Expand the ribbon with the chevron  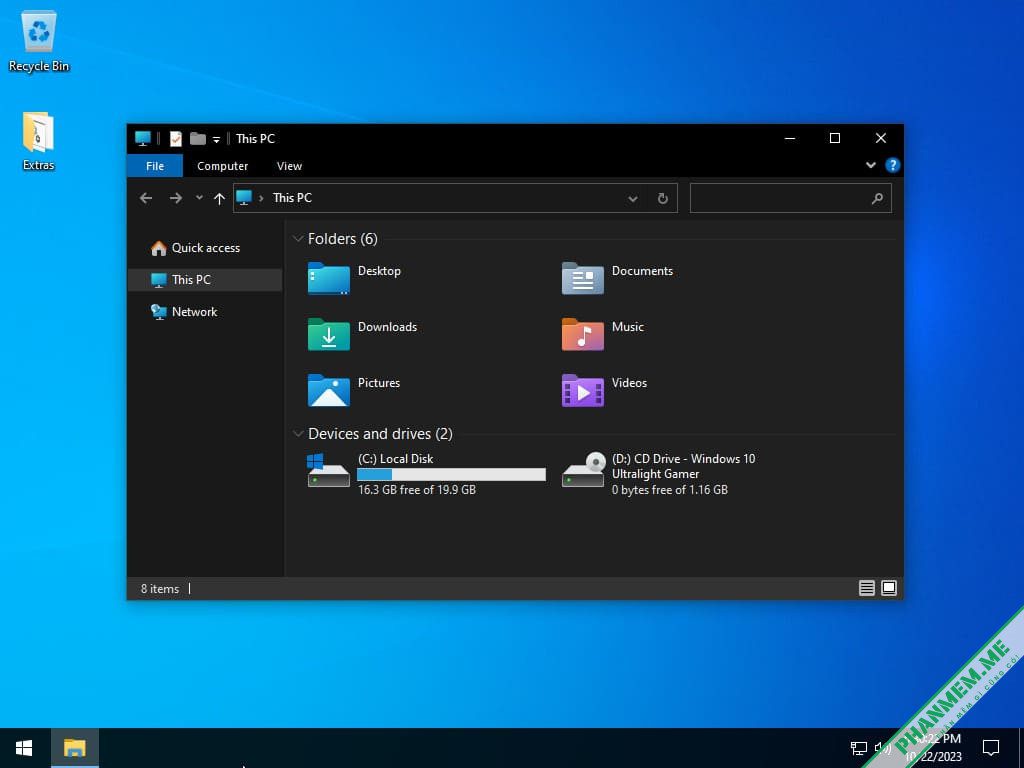[870, 165]
